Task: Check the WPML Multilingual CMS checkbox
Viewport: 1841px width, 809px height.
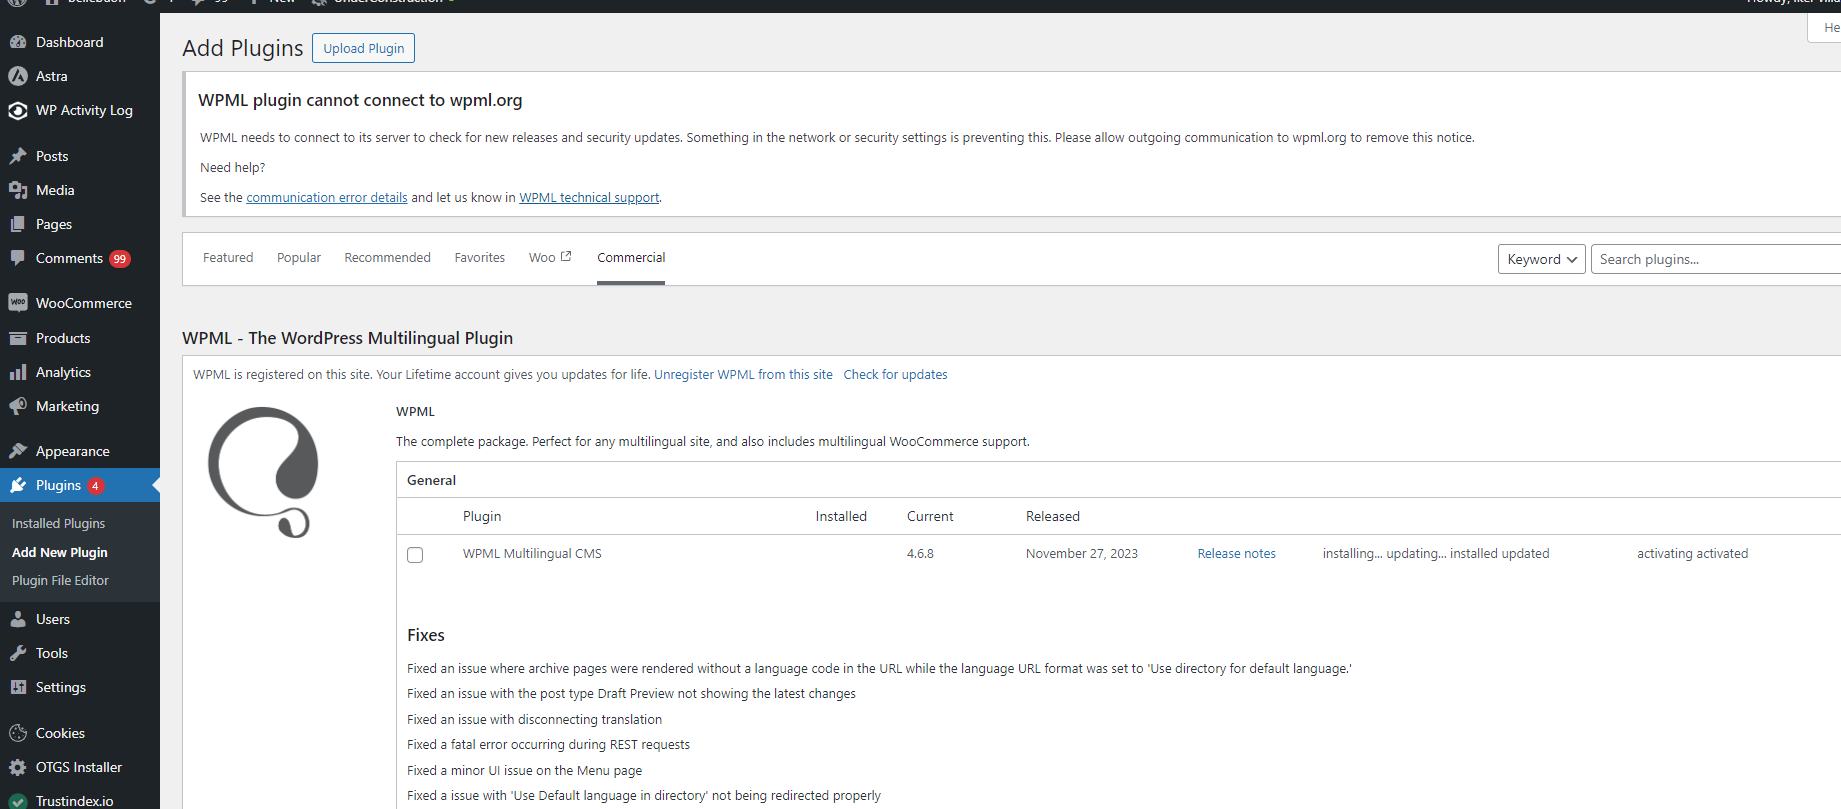Action: (415, 555)
